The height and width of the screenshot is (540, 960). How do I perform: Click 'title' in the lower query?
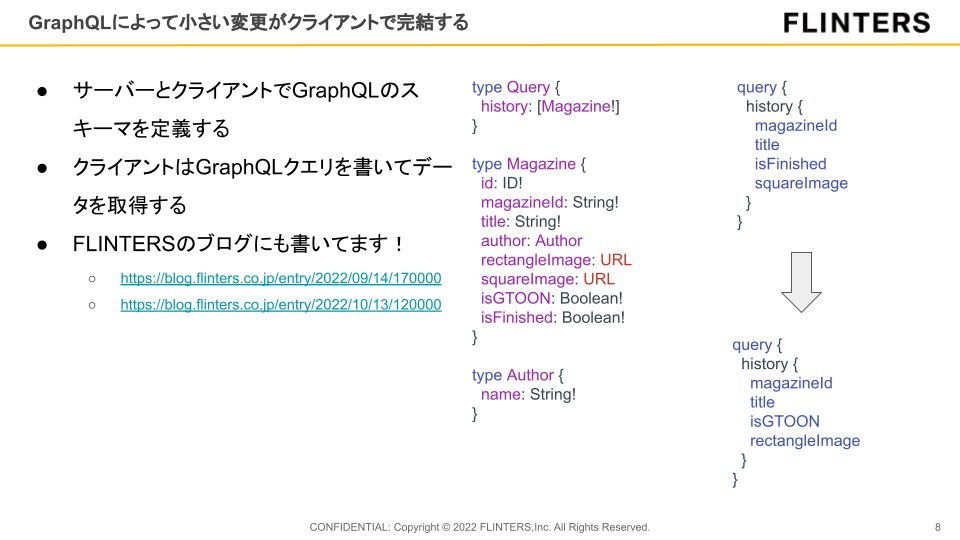(762, 402)
